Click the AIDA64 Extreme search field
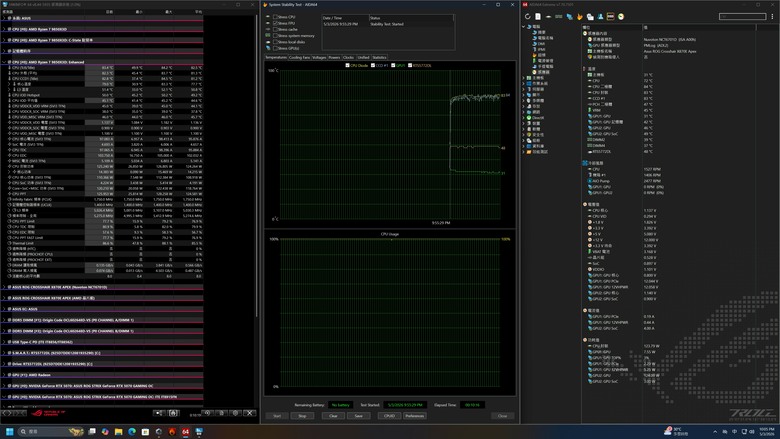The height and width of the screenshot is (439, 780). (x=742, y=16)
